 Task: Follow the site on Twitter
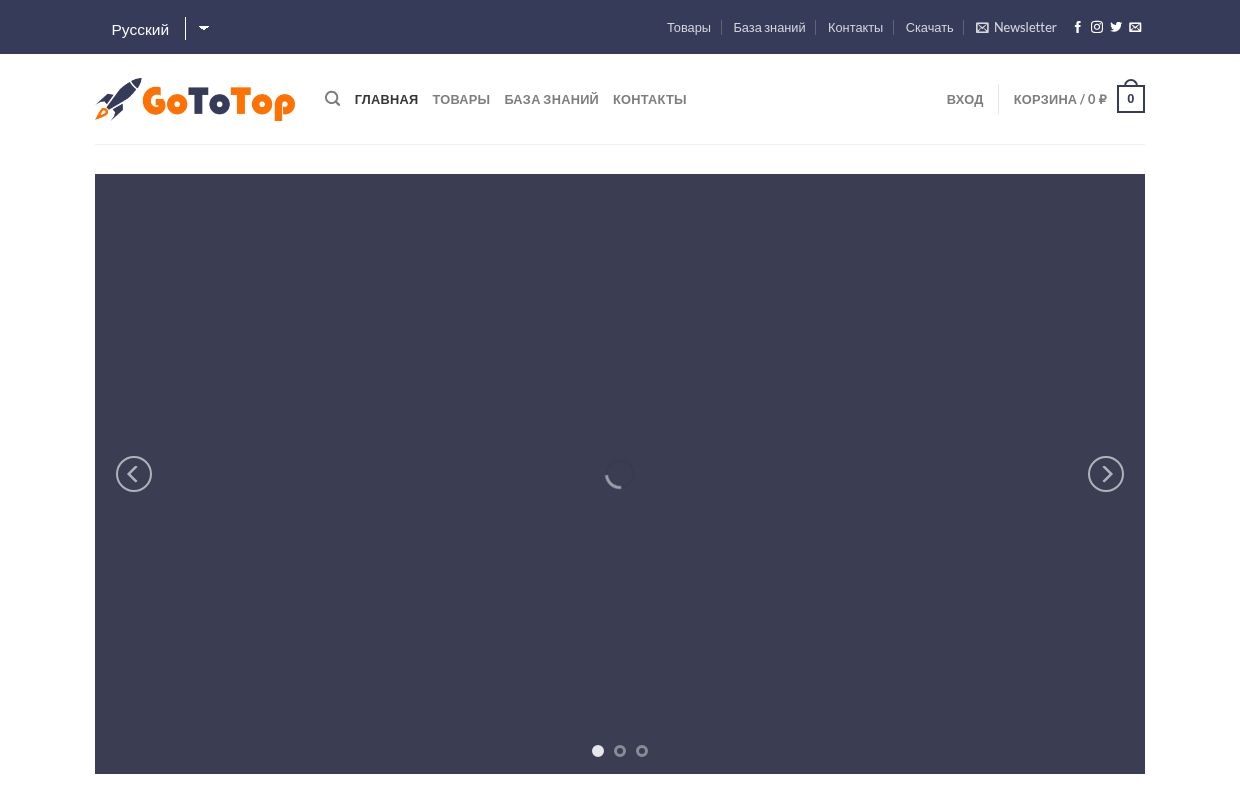1116,27
